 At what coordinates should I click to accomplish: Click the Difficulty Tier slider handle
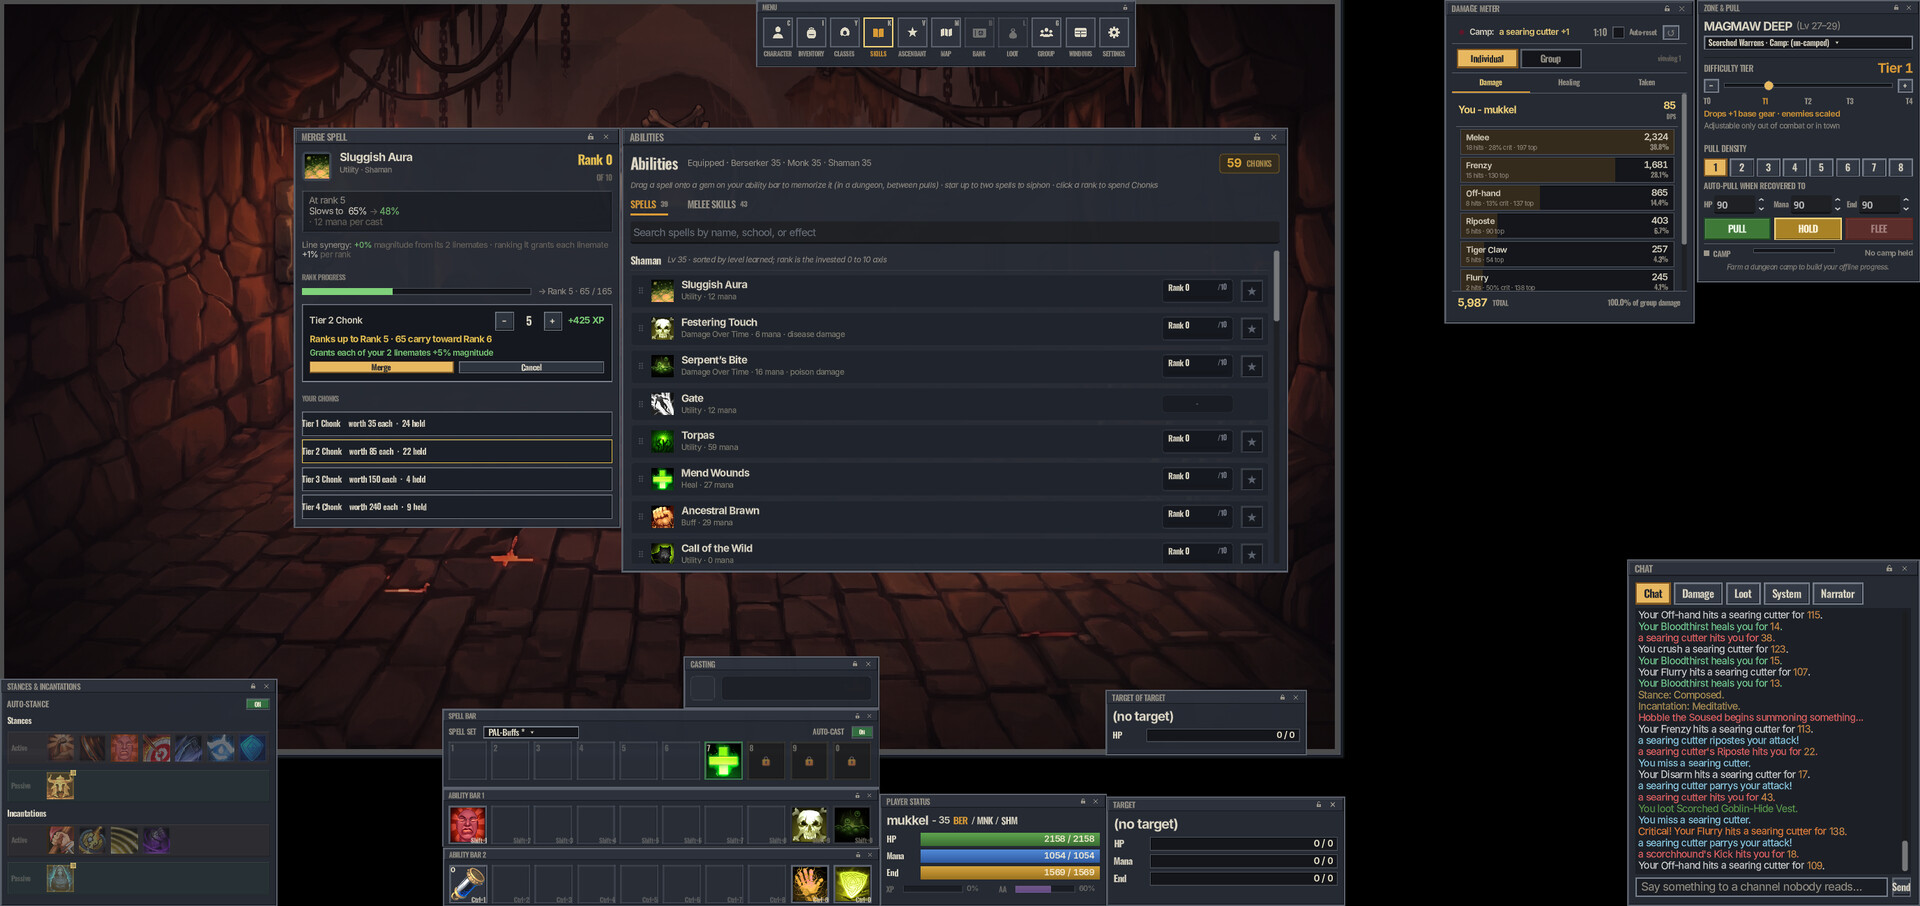click(x=1768, y=86)
